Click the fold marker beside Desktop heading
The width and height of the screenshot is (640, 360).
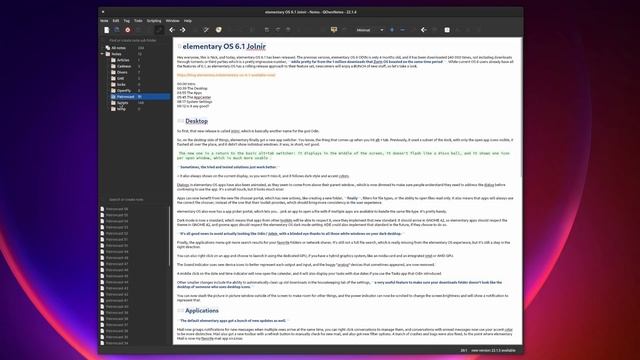click(180, 121)
